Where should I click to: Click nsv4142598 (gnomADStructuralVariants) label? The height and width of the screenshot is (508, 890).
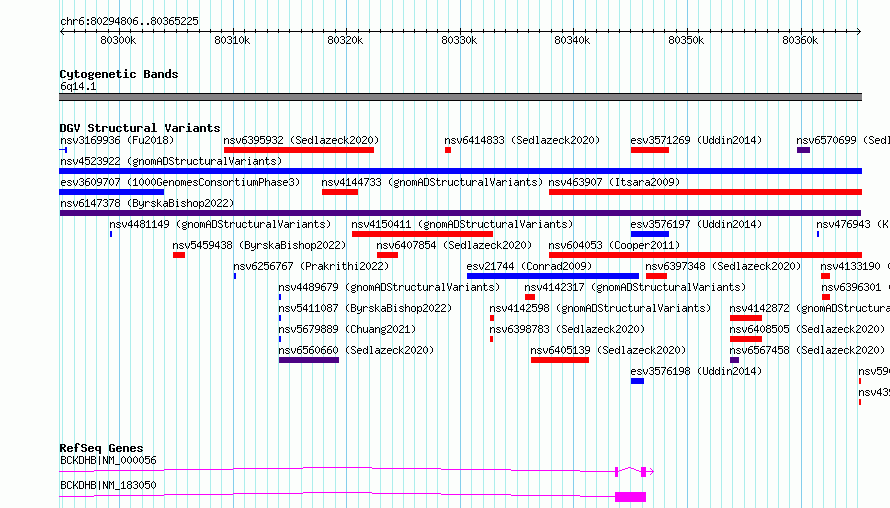coord(600,308)
